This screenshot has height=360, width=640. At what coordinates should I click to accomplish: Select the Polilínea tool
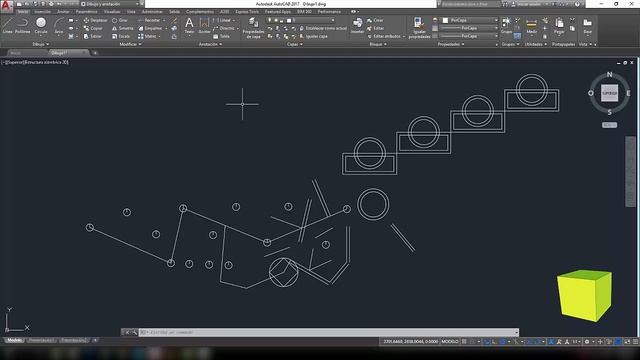point(22,25)
